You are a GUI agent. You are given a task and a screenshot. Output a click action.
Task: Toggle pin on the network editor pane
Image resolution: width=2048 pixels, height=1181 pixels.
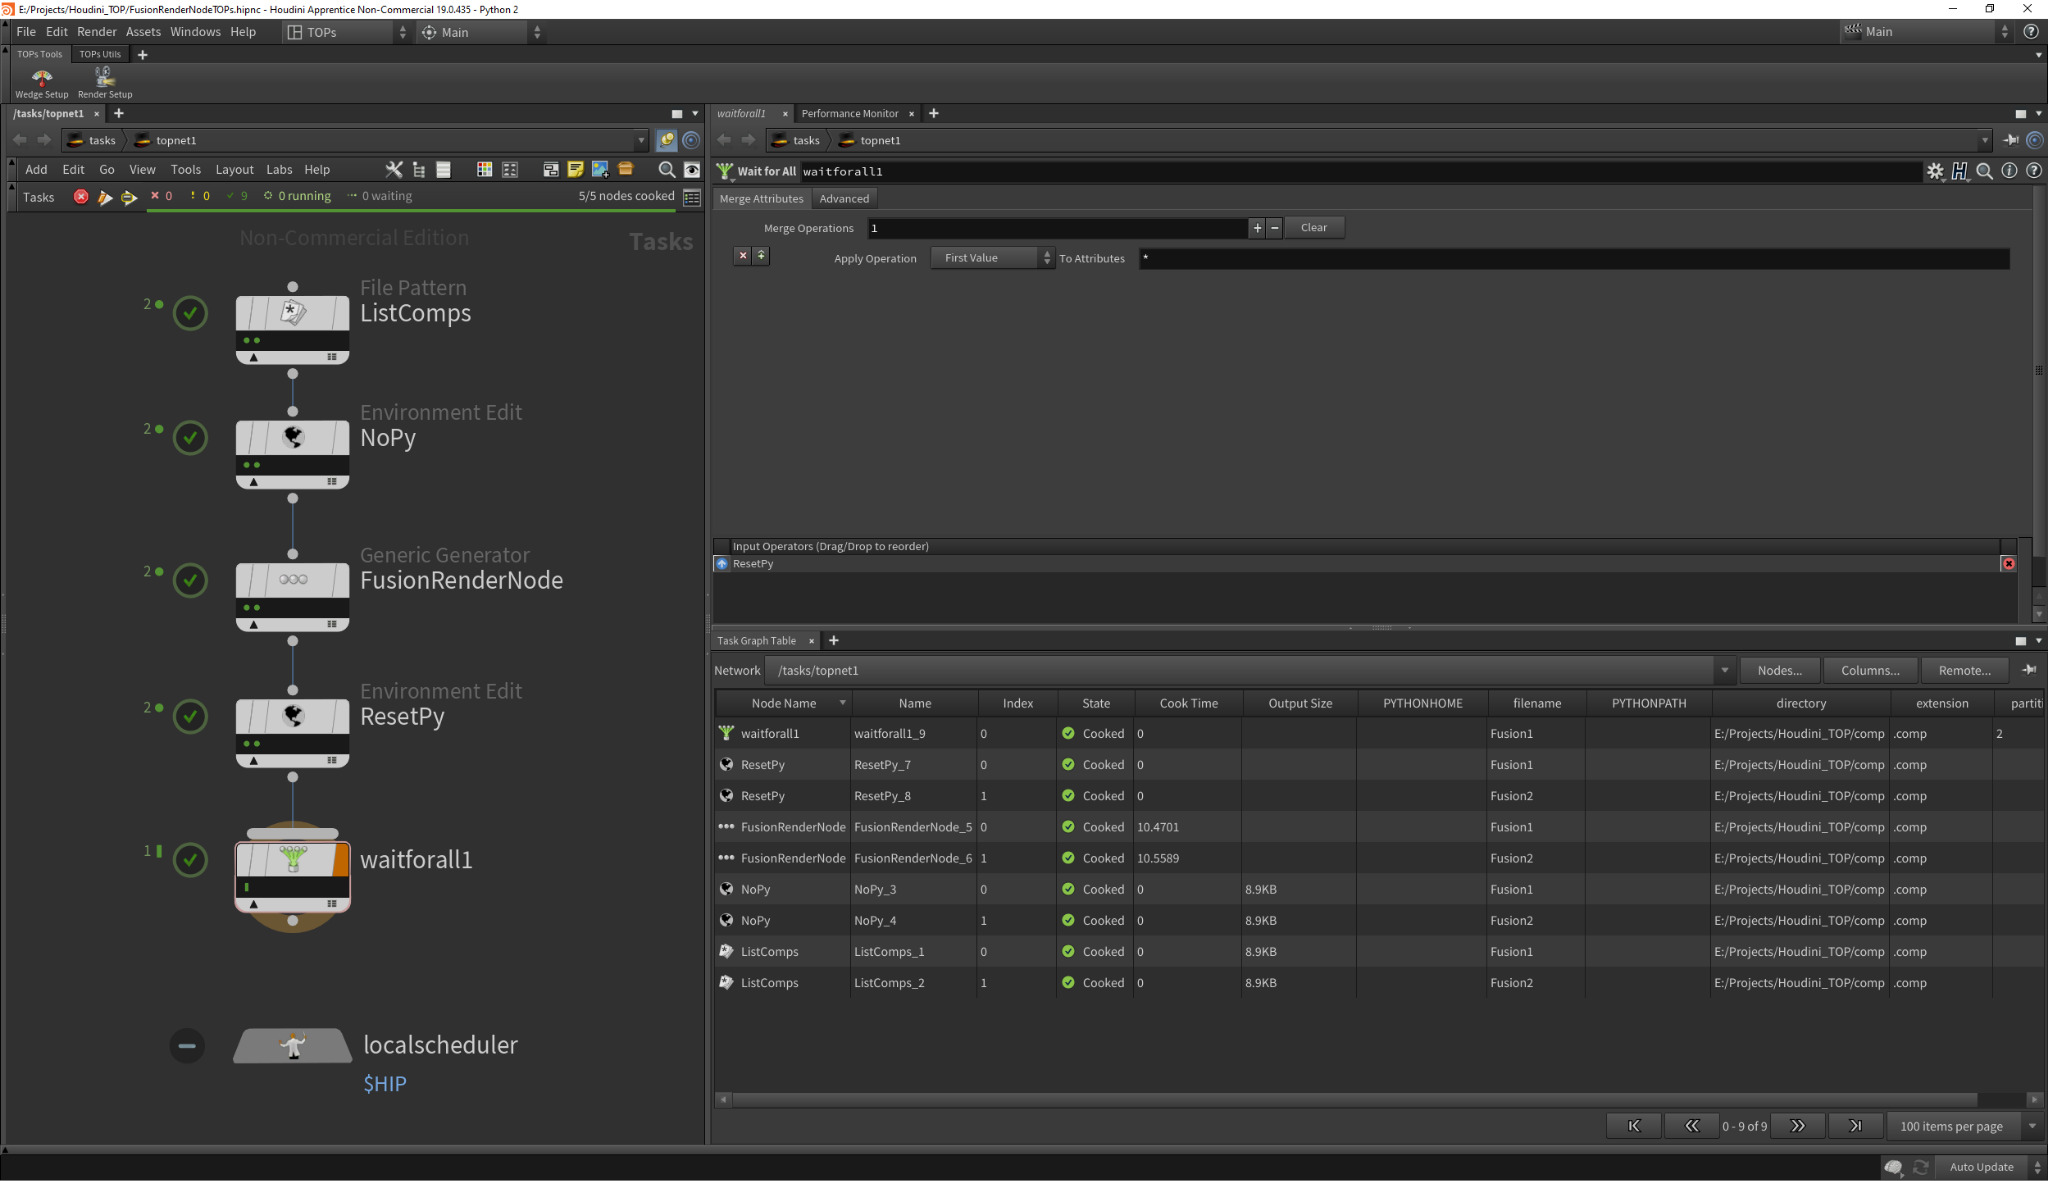click(x=667, y=140)
